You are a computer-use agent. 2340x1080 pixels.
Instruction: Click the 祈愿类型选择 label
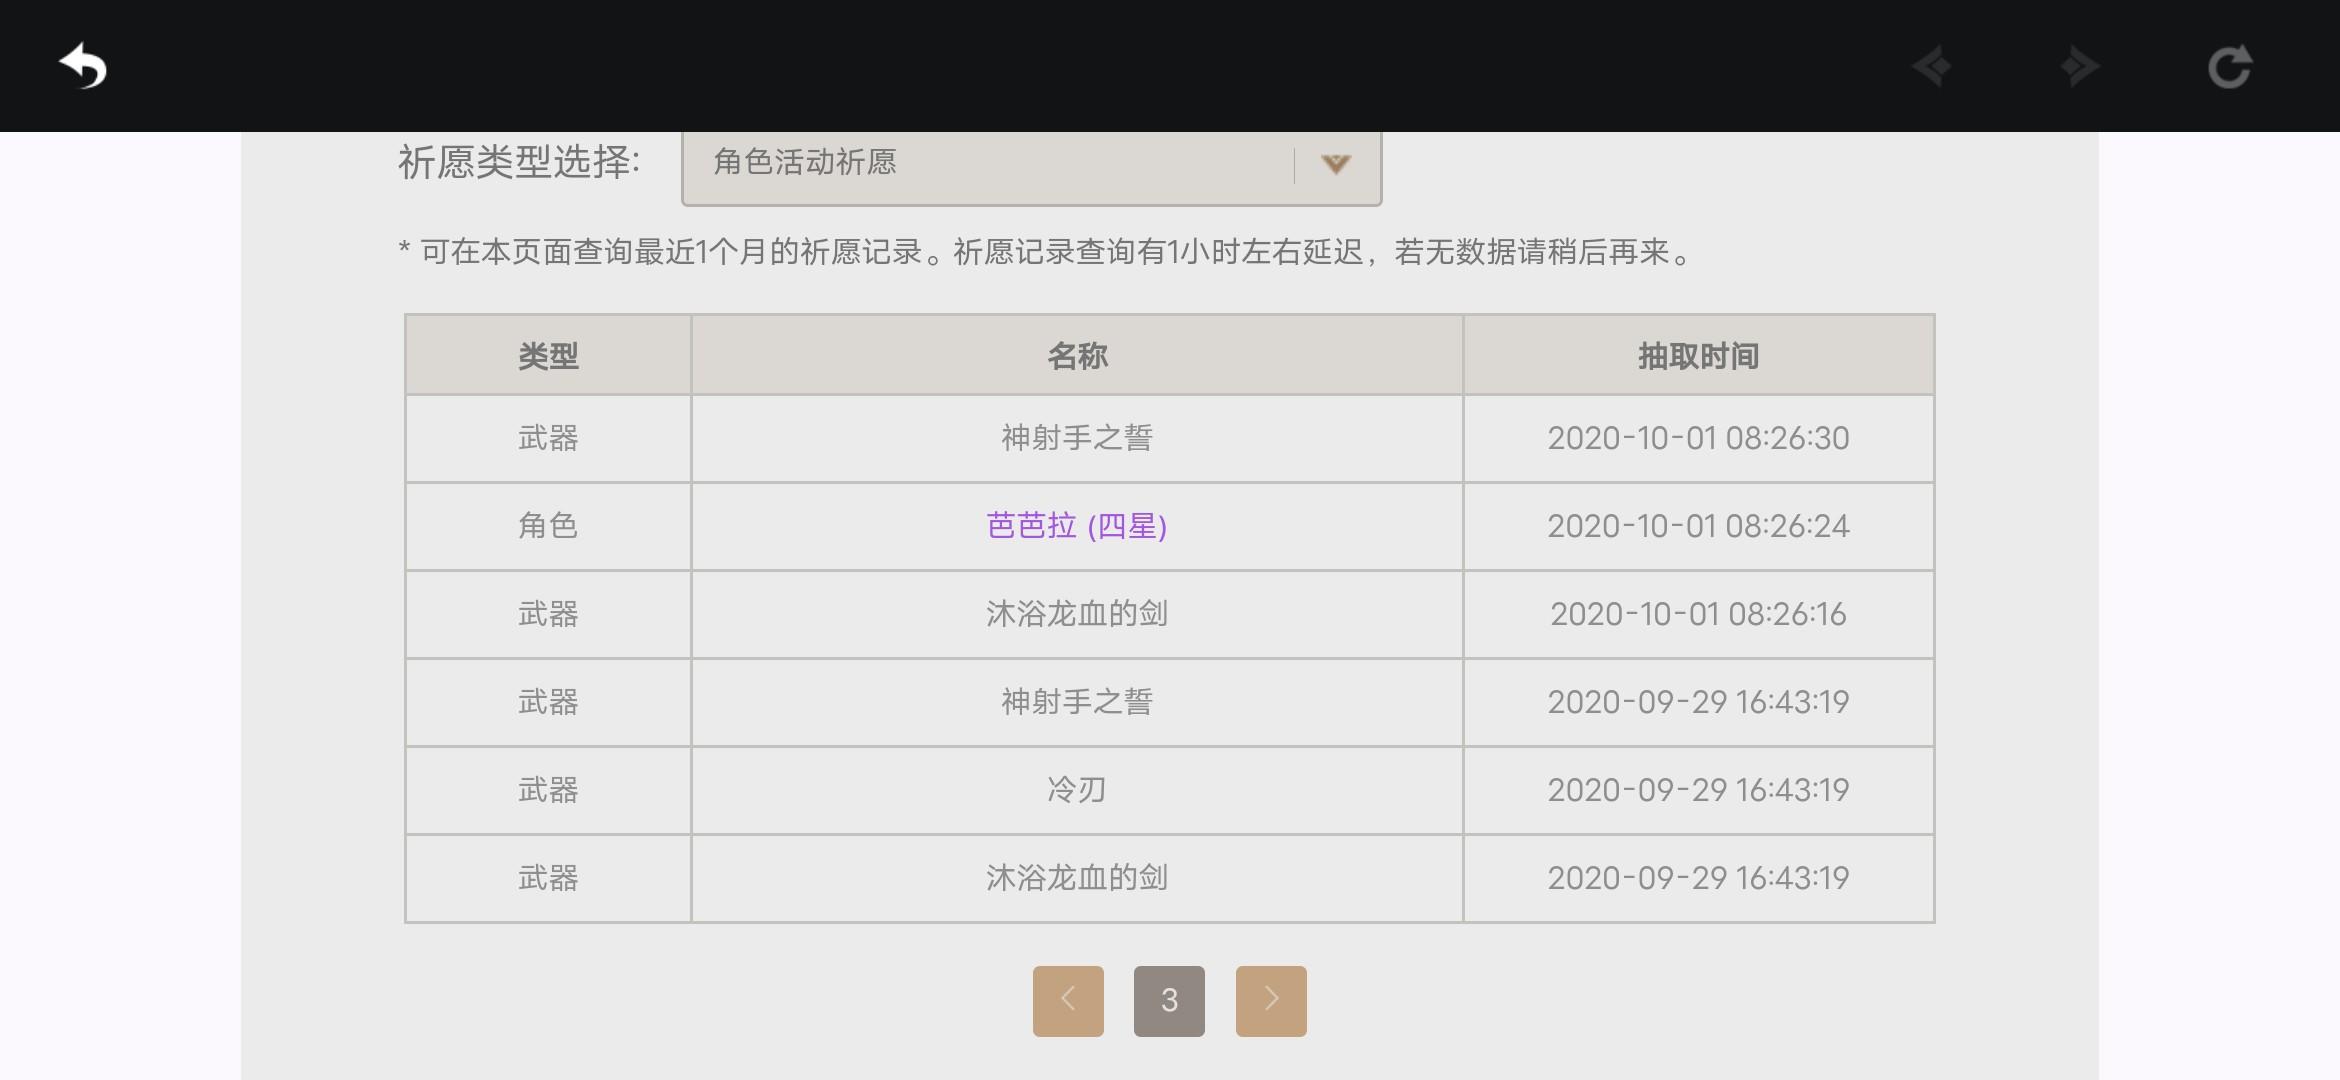click(519, 162)
